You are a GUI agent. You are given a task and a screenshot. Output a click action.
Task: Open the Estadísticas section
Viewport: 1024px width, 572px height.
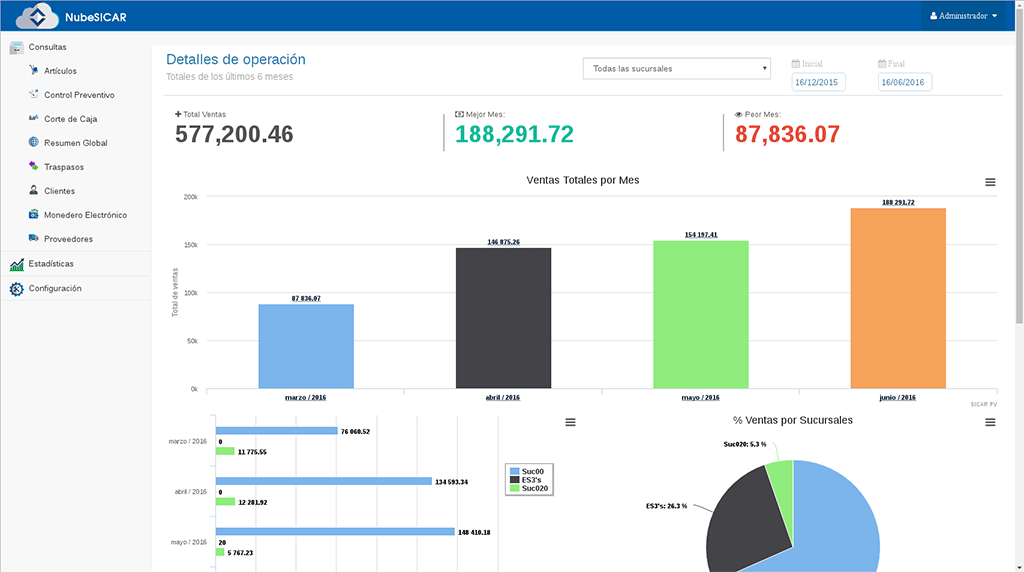coord(51,264)
